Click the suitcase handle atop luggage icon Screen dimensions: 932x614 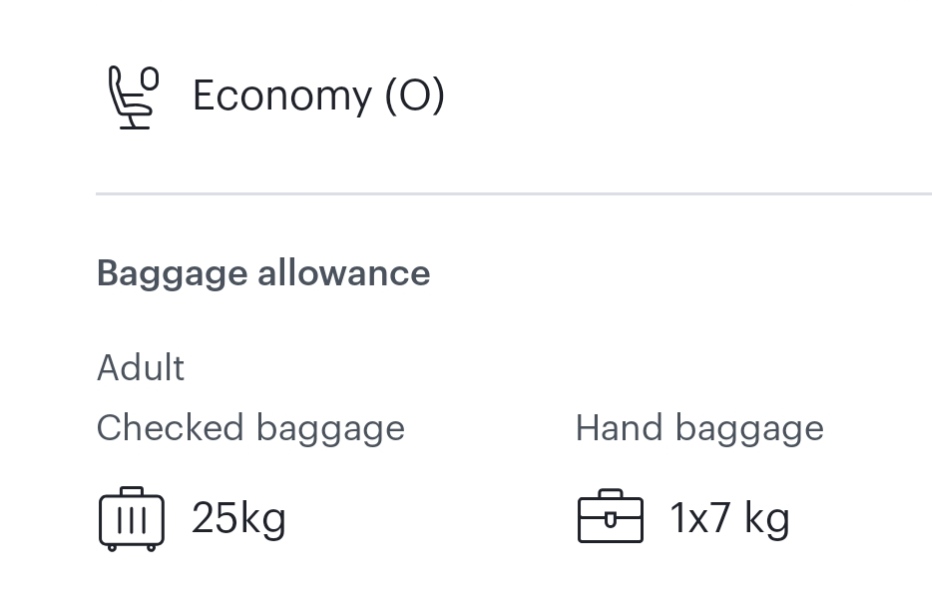(x=131, y=491)
